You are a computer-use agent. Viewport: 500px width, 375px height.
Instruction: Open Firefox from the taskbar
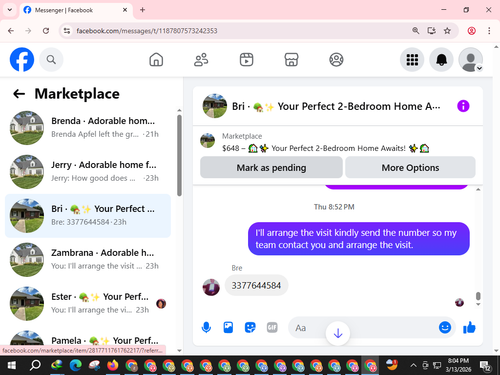tap(113, 366)
